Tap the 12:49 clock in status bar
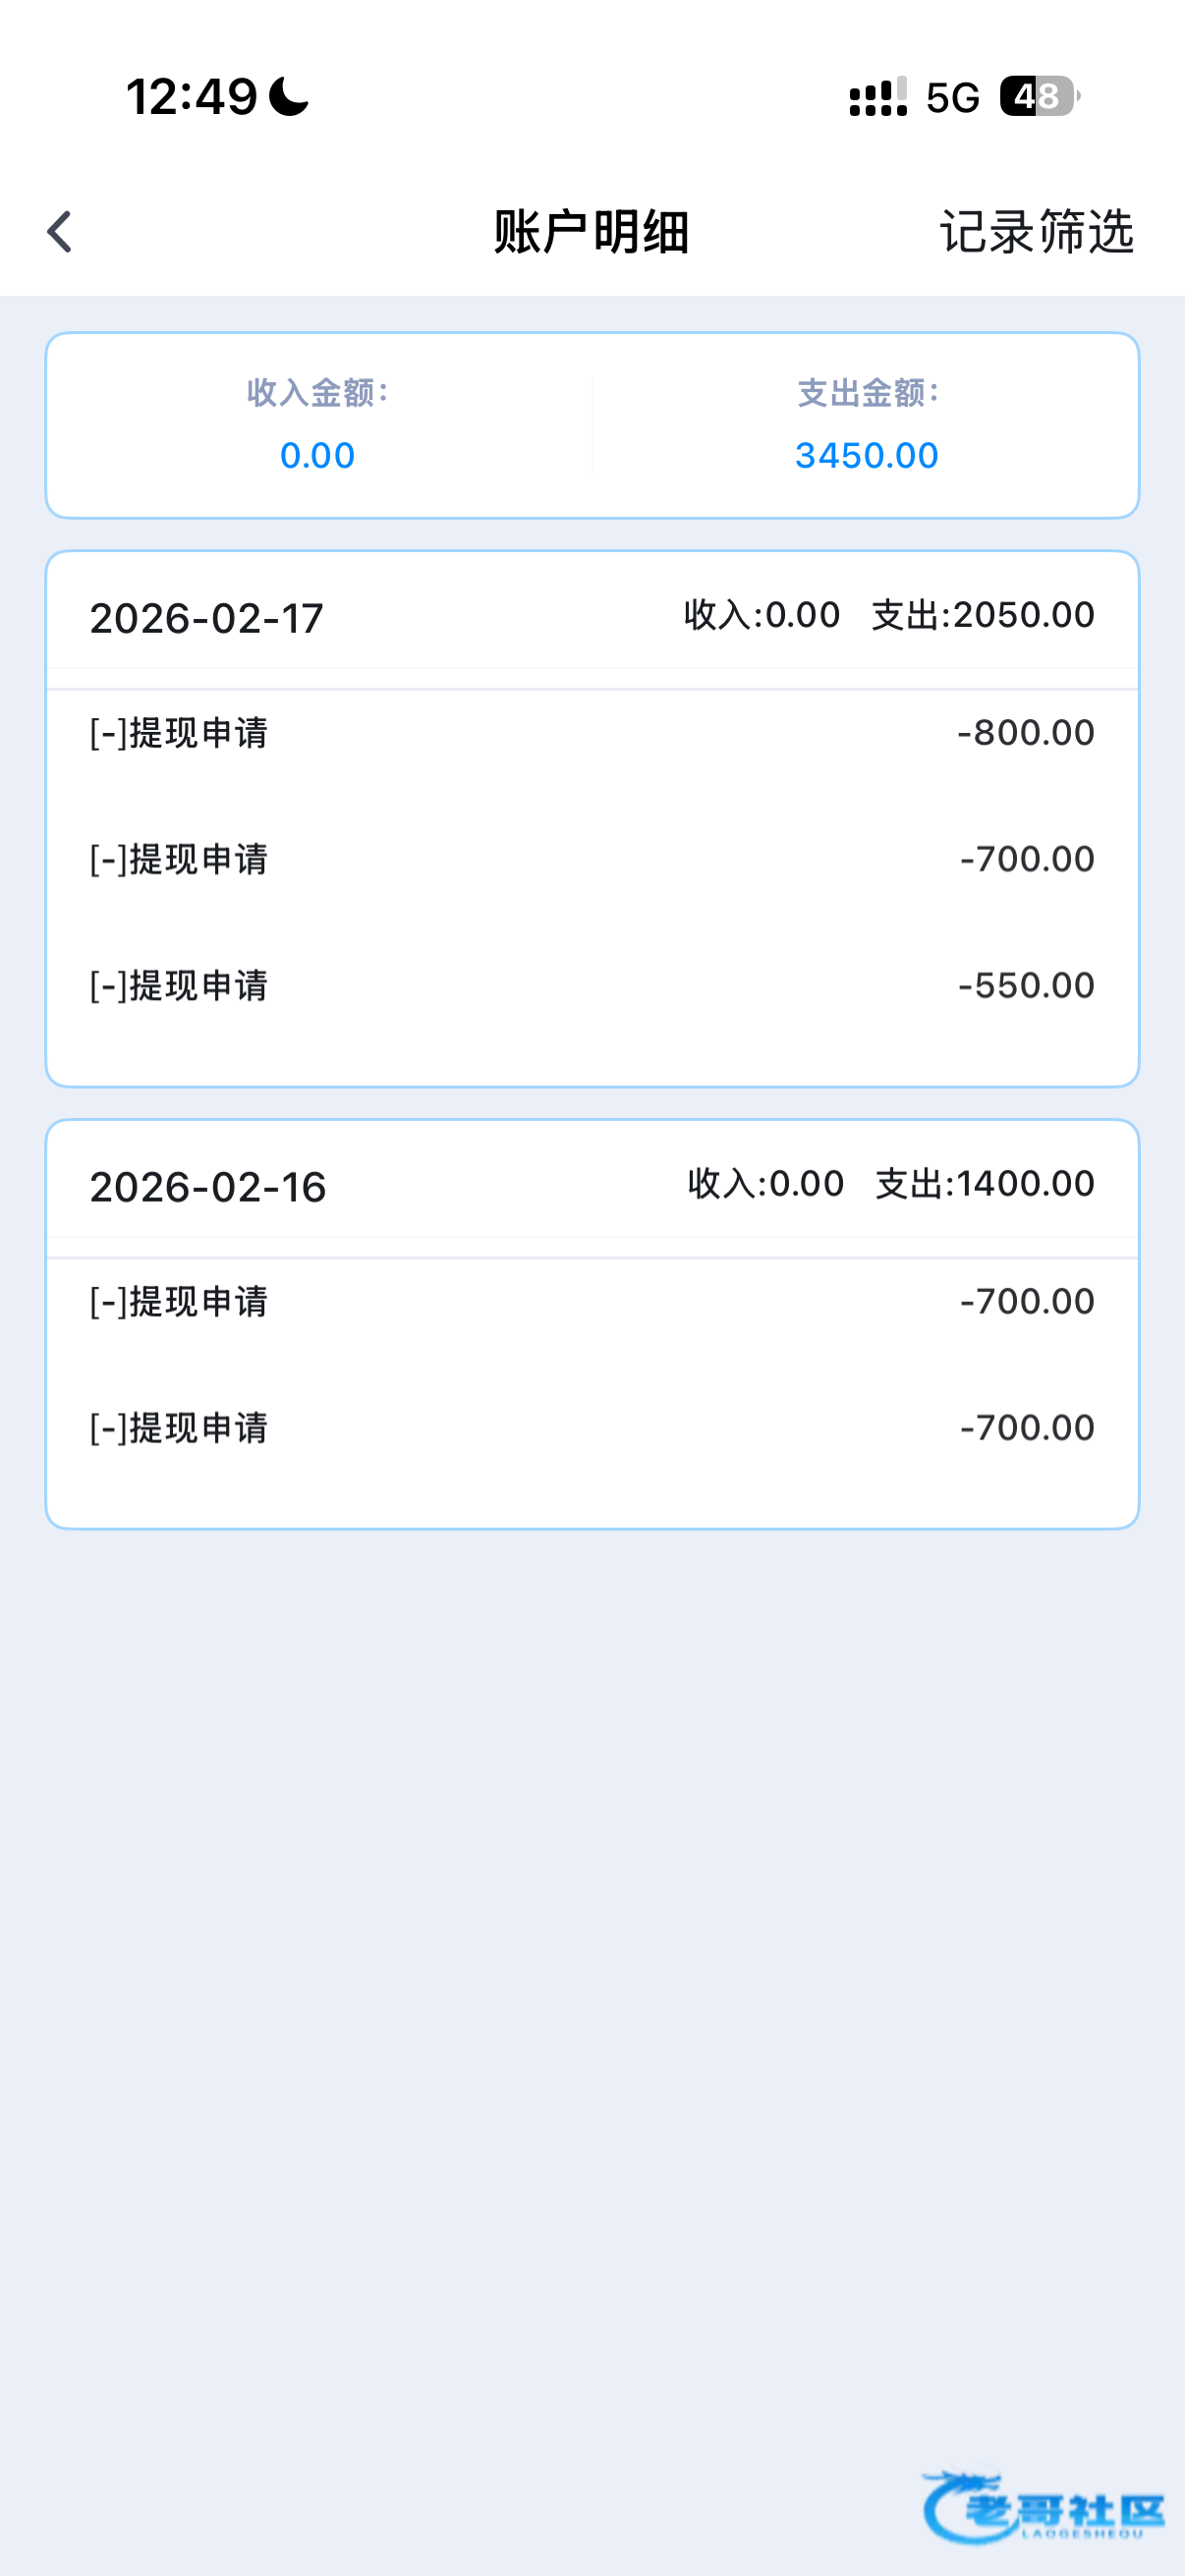Screen dimensions: 1185x2576 pyautogui.click(x=192, y=97)
